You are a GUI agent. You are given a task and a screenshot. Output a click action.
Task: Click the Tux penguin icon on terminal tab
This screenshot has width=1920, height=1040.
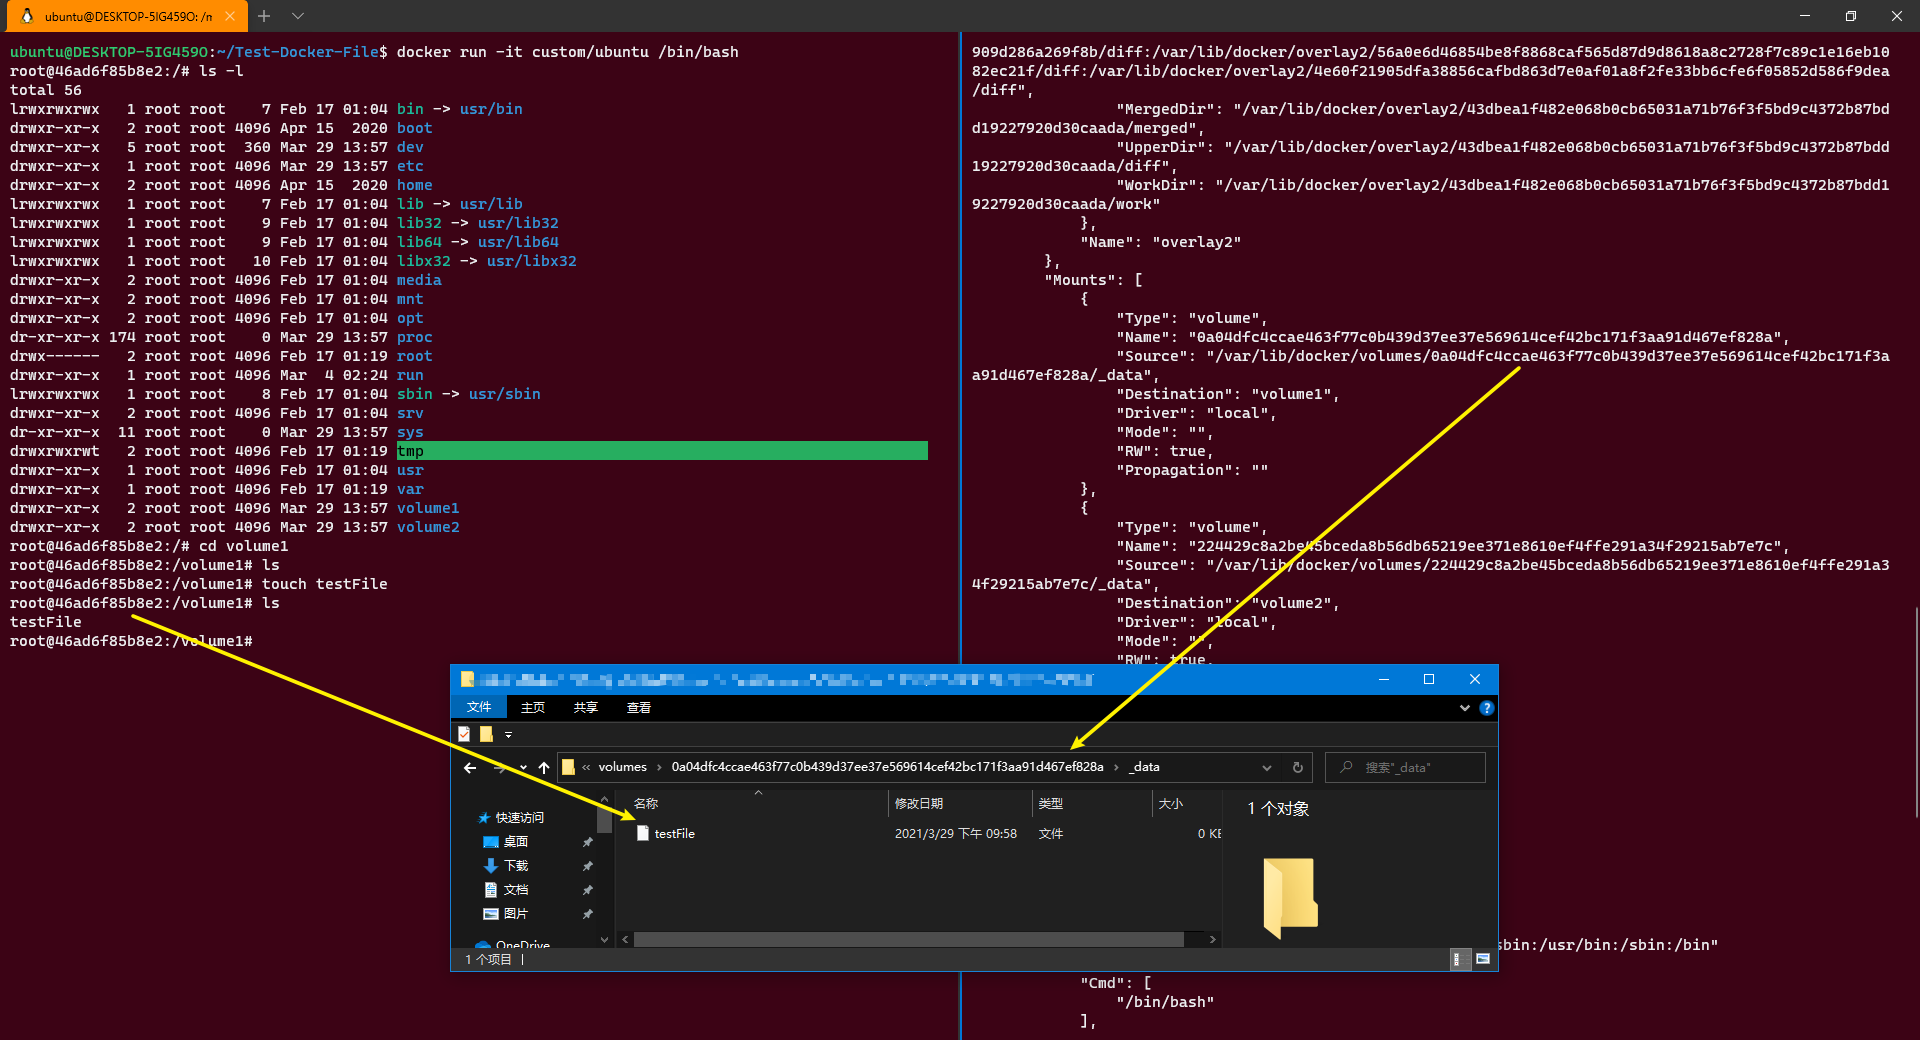[27, 16]
